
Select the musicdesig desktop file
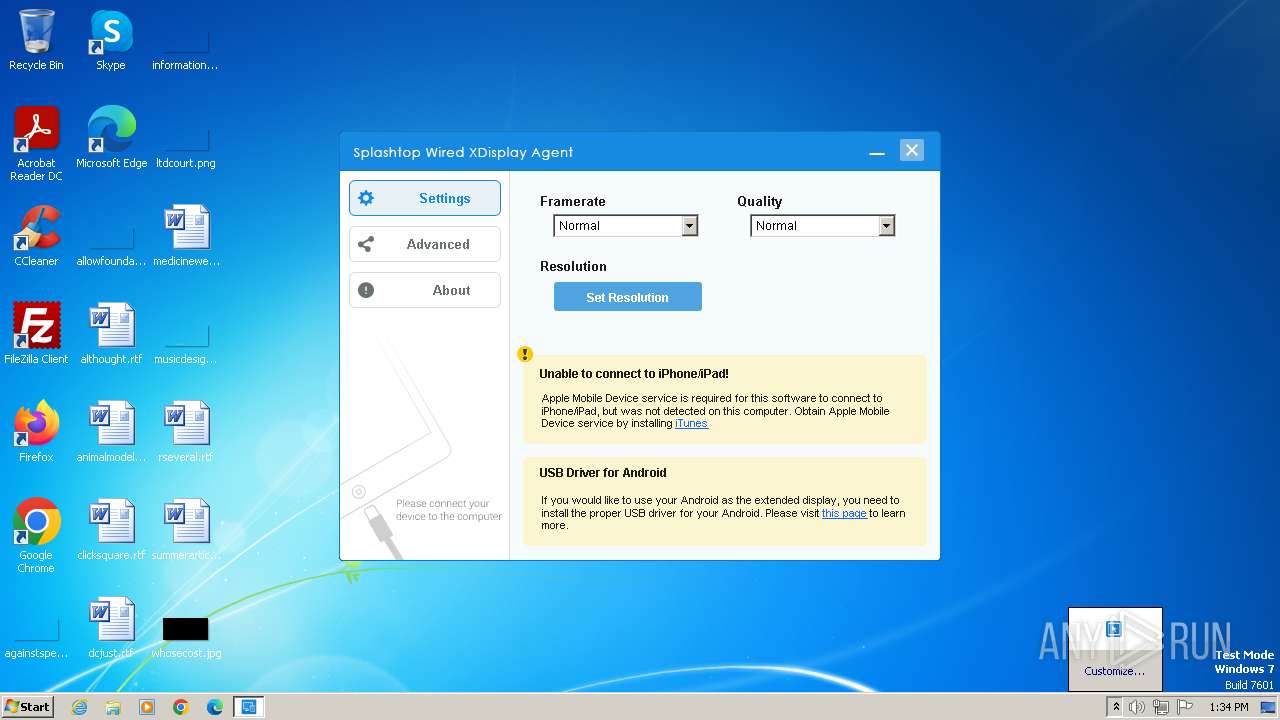coord(186,344)
